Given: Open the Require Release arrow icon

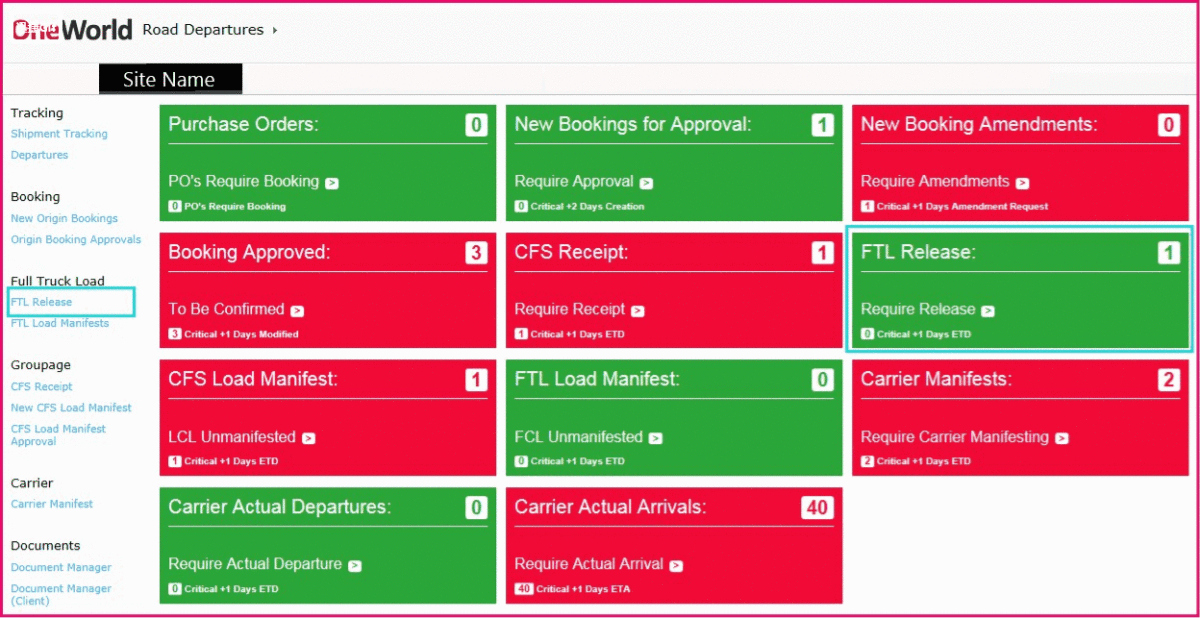Looking at the screenshot, I should 989,311.
